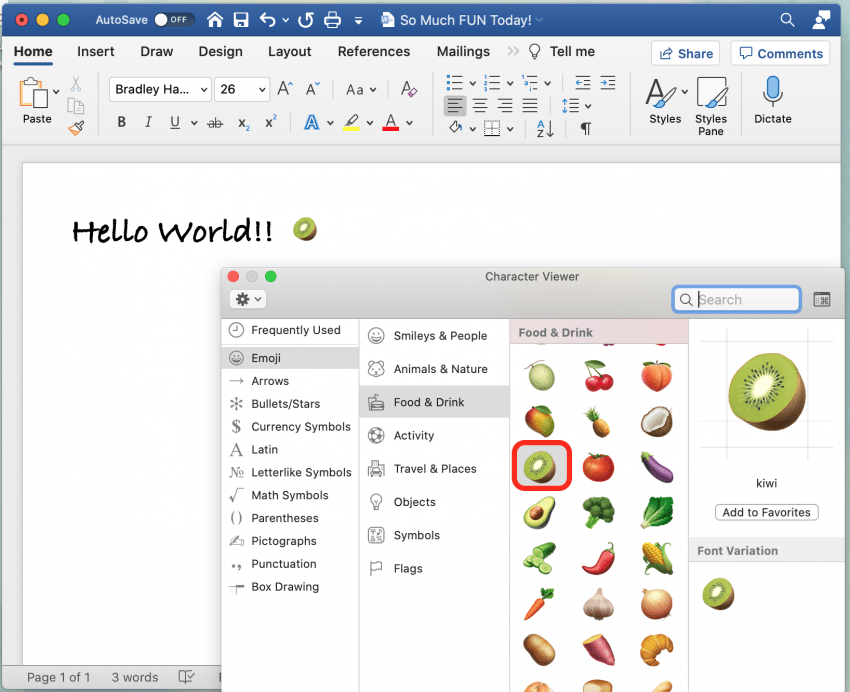Clear all formatting with the eraser A icon
This screenshot has width=850, height=692.
[409, 89]
